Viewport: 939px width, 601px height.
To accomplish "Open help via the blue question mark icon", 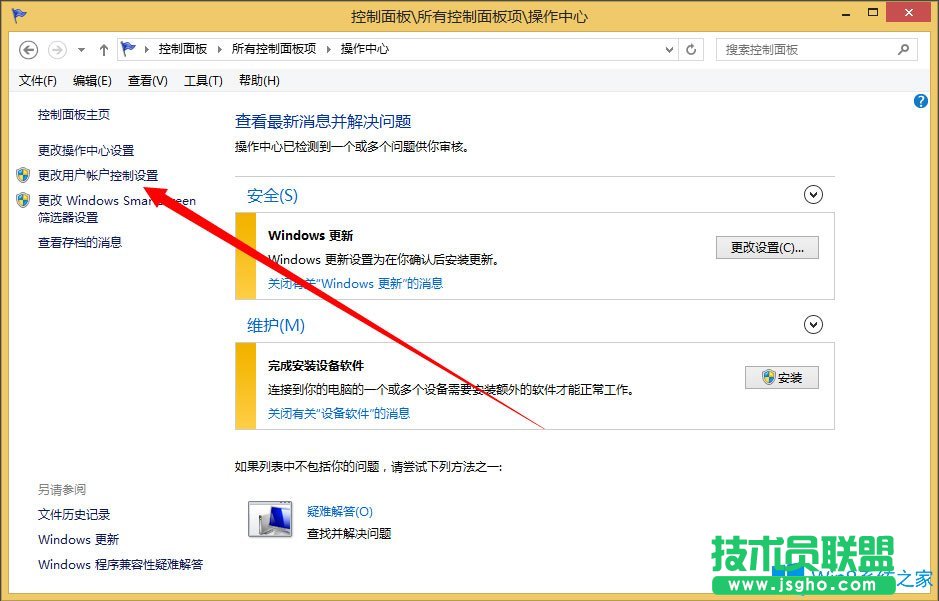I will coord(921,101).
